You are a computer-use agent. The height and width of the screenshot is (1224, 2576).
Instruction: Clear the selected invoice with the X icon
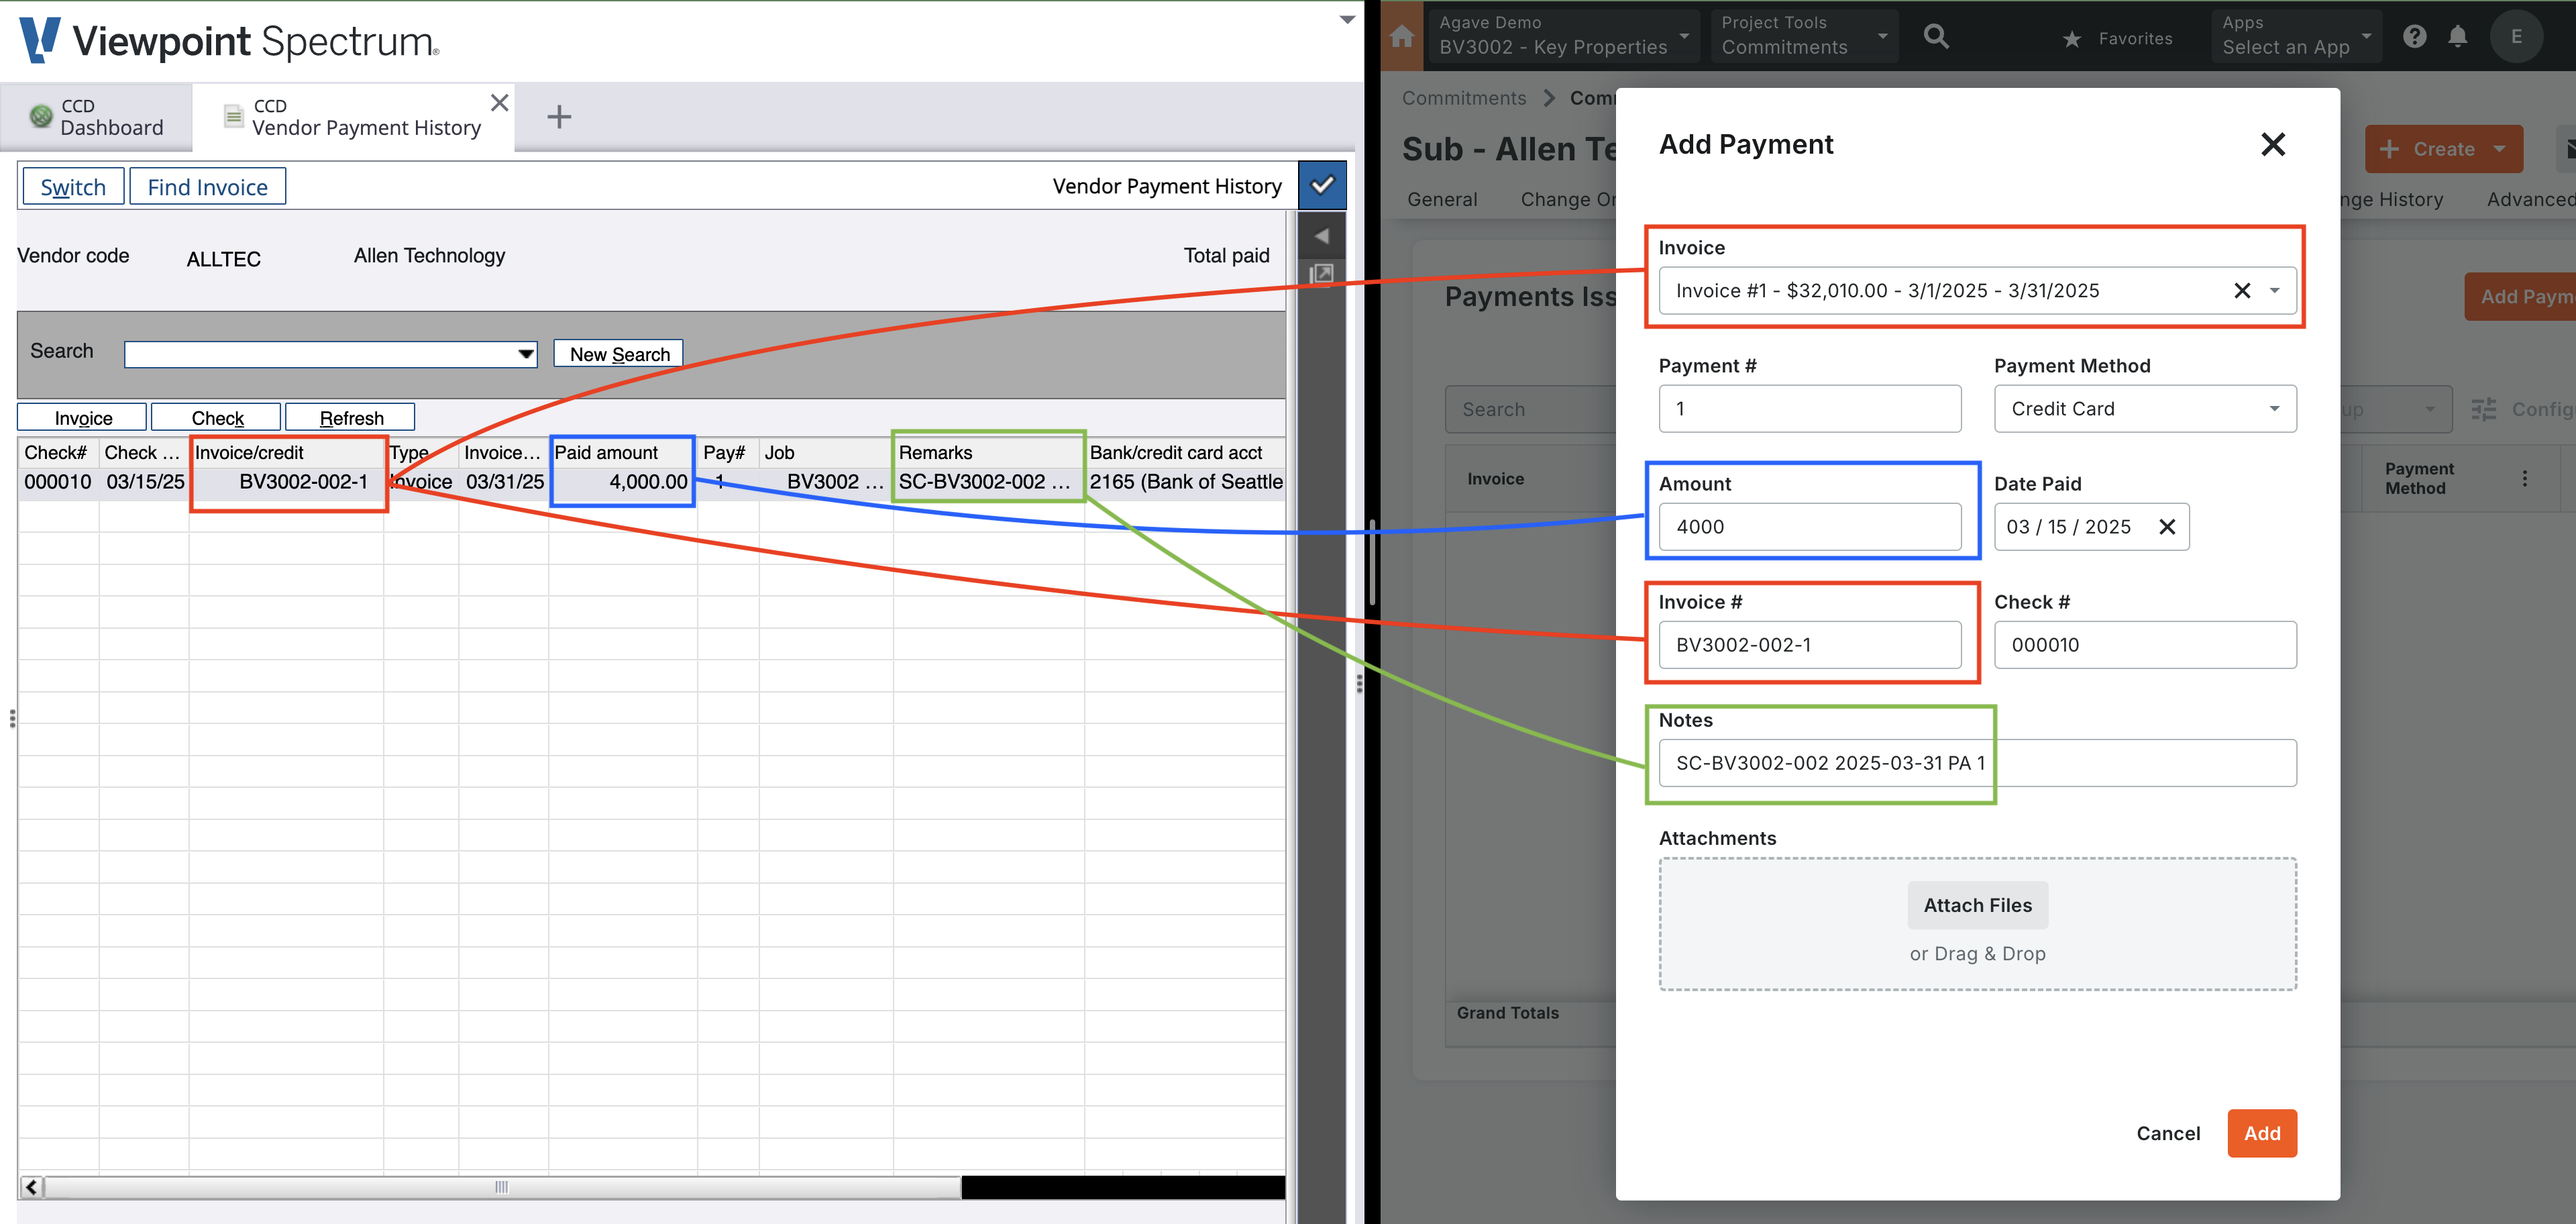click(2242, 291)
